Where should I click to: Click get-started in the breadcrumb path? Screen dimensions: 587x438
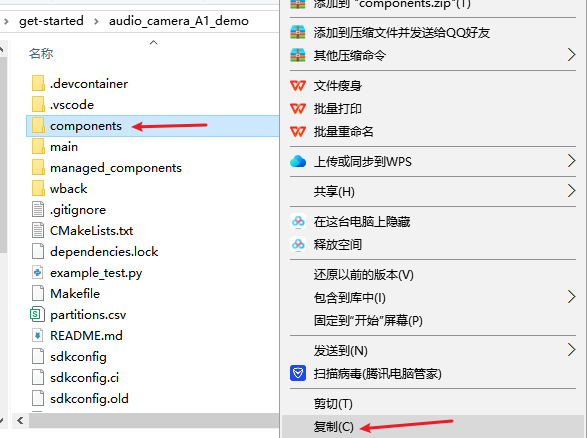pyautogui.click(x=51, y=21)
